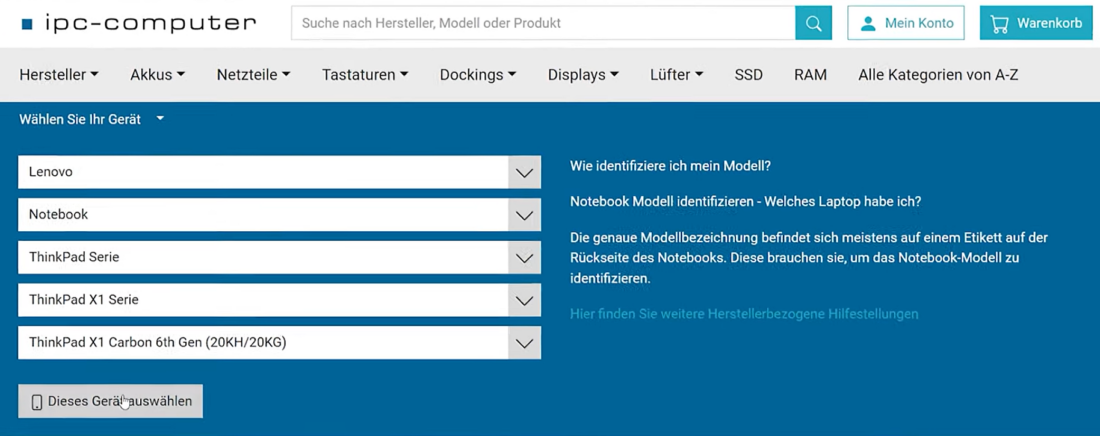The width and height of the screenshot is (1100, 436).
Task: Expand the Dockings menu
Action: tap(478, 74)
